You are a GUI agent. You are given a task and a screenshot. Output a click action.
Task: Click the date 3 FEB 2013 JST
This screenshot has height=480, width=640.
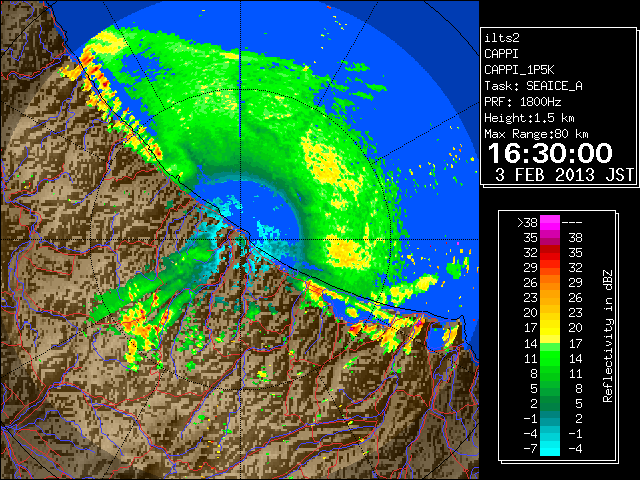coord(564,175)
